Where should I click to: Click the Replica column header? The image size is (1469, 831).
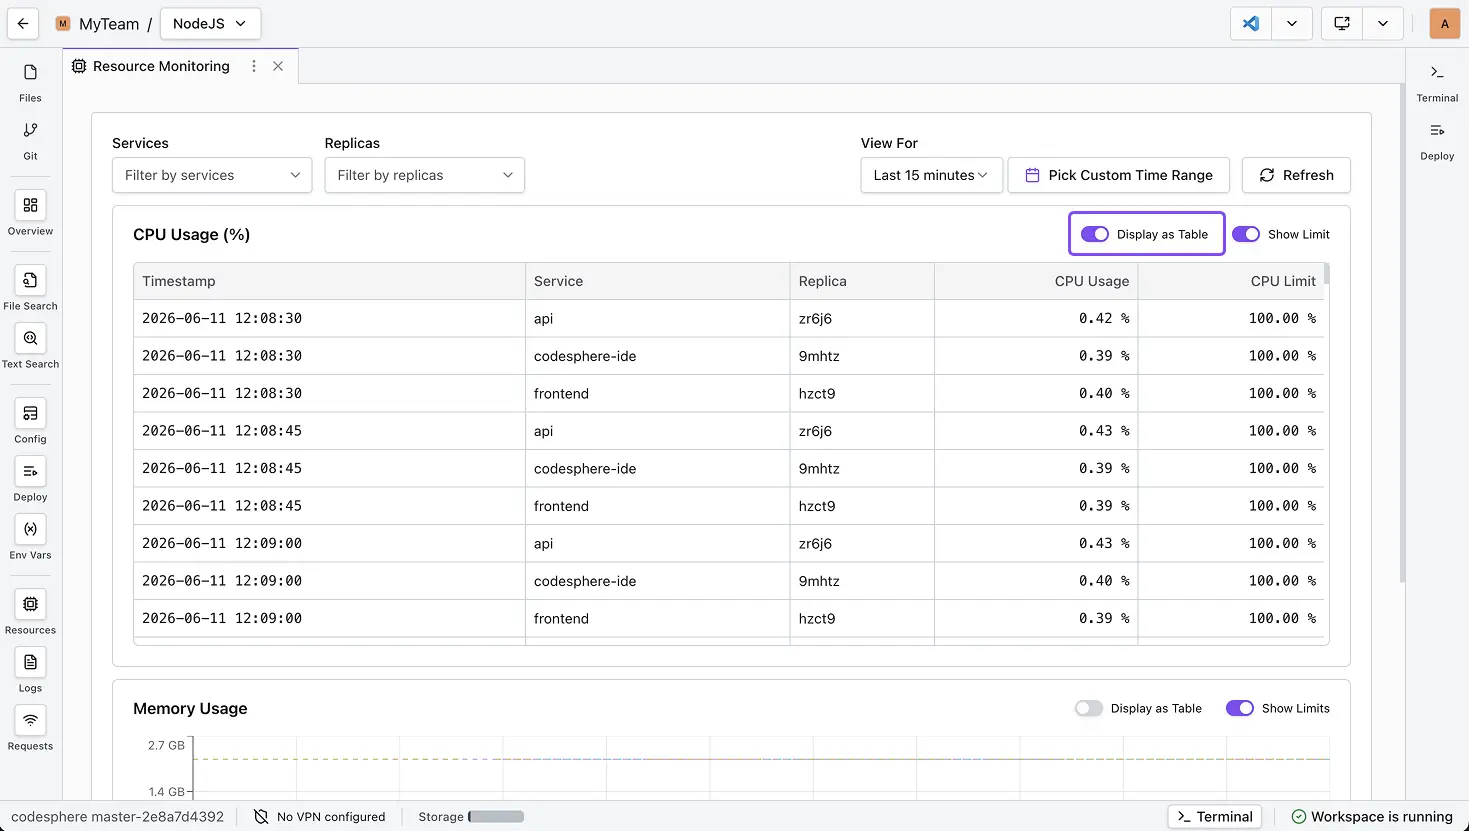click(862, 281)
